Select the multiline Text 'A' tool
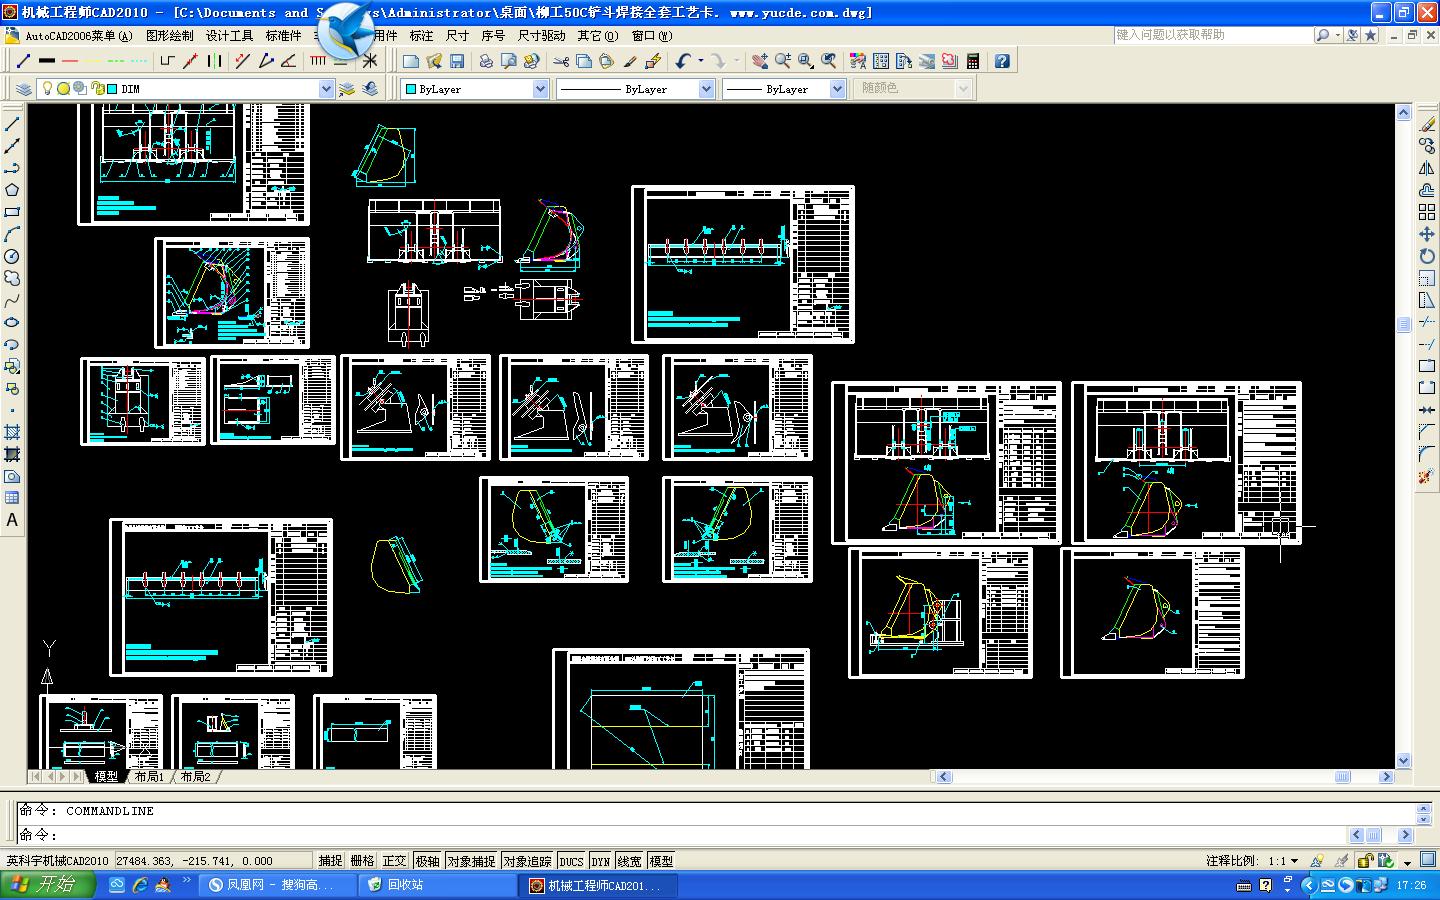This screenshot has width=1440, height=900. coord(13,520)
